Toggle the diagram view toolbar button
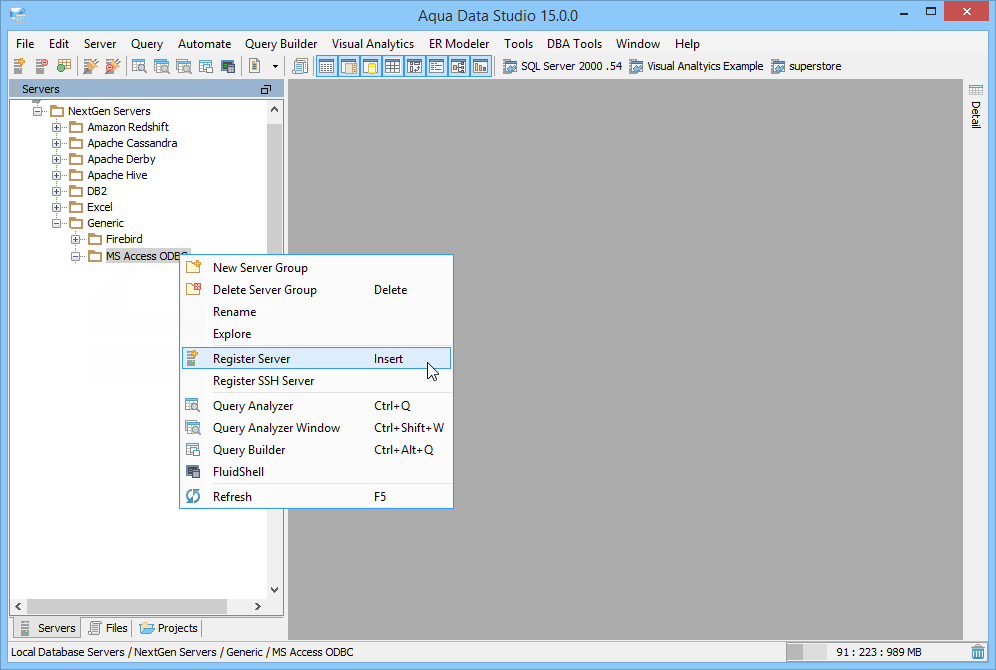Image resolution: width=996 pixels, height=670 pixels. [x=459, y=65]
